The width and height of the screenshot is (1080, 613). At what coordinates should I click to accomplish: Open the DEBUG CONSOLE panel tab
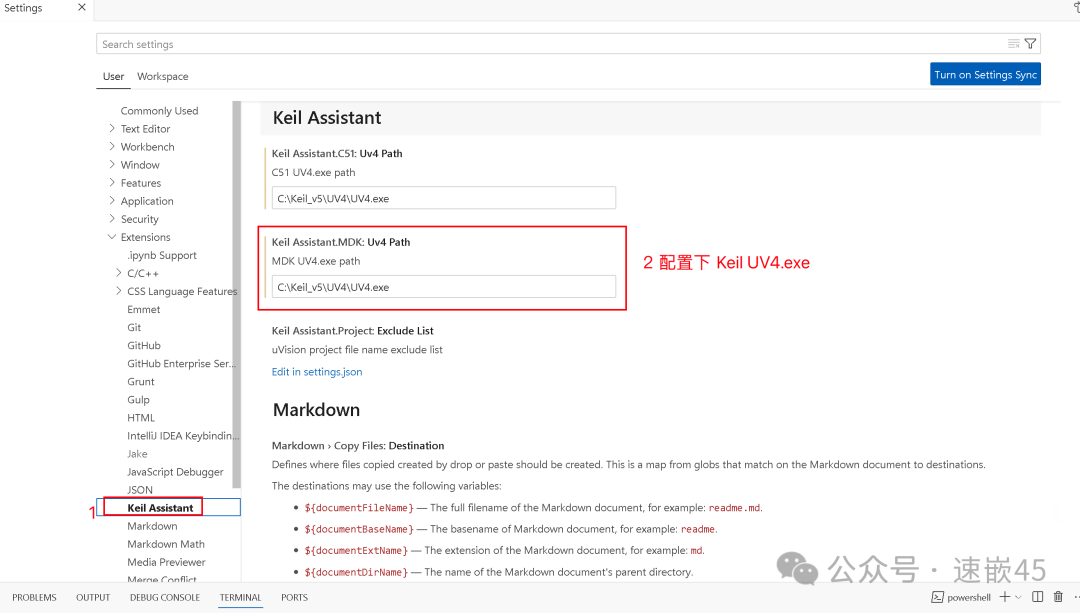tap(165, 598)
